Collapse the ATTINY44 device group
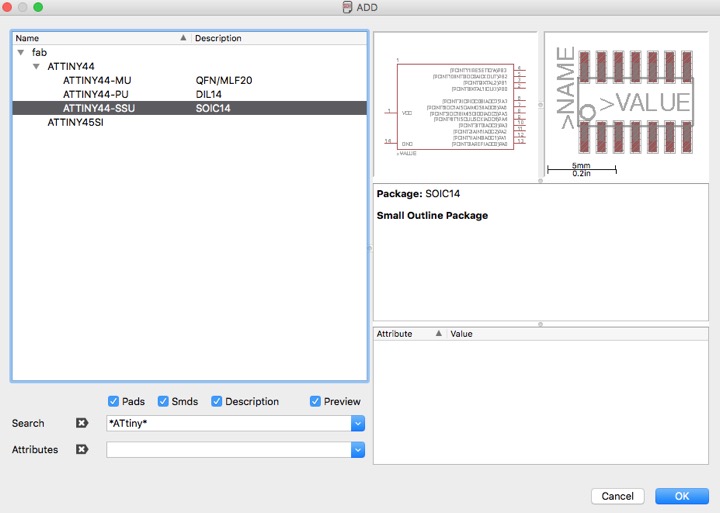 pos(36,67)
